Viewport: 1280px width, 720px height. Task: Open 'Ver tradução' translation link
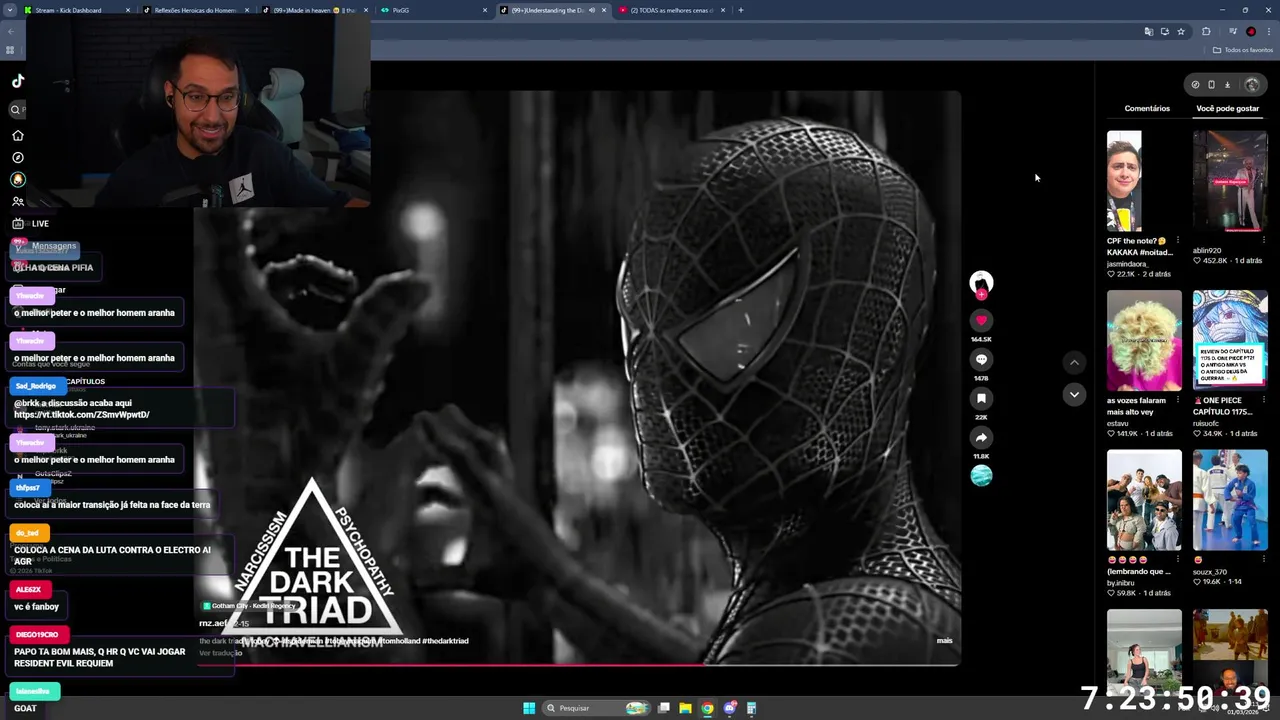pos(220,653)
